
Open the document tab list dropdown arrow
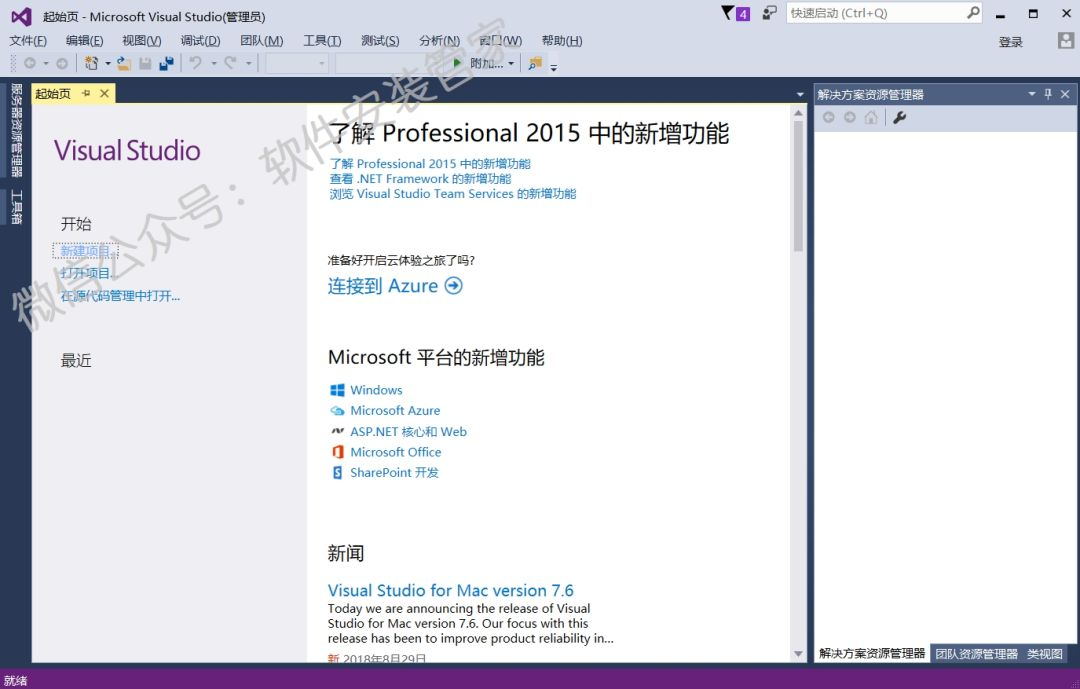pos(800,94)
